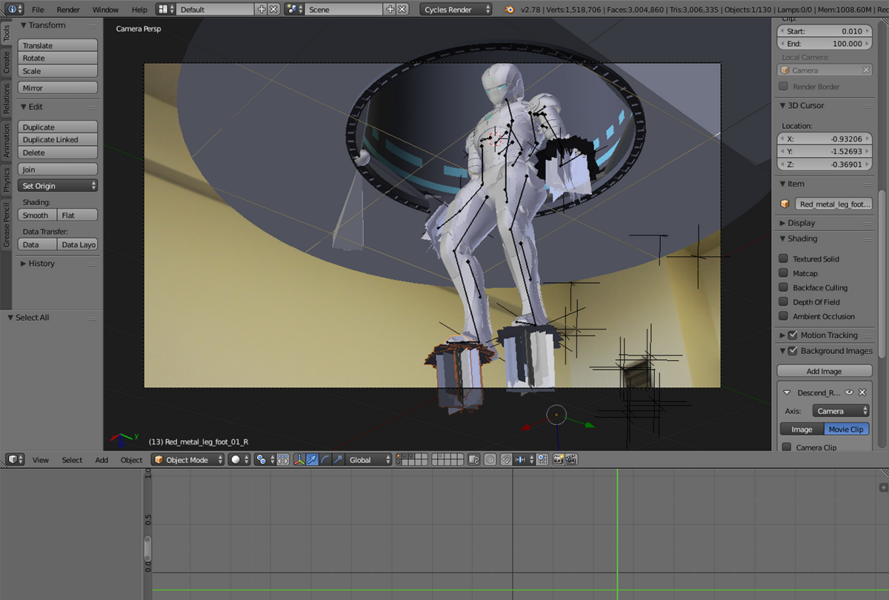Open the 3D view Add menu
The image size is (889, 600).
pyautogui.click(x=101, y=459)
